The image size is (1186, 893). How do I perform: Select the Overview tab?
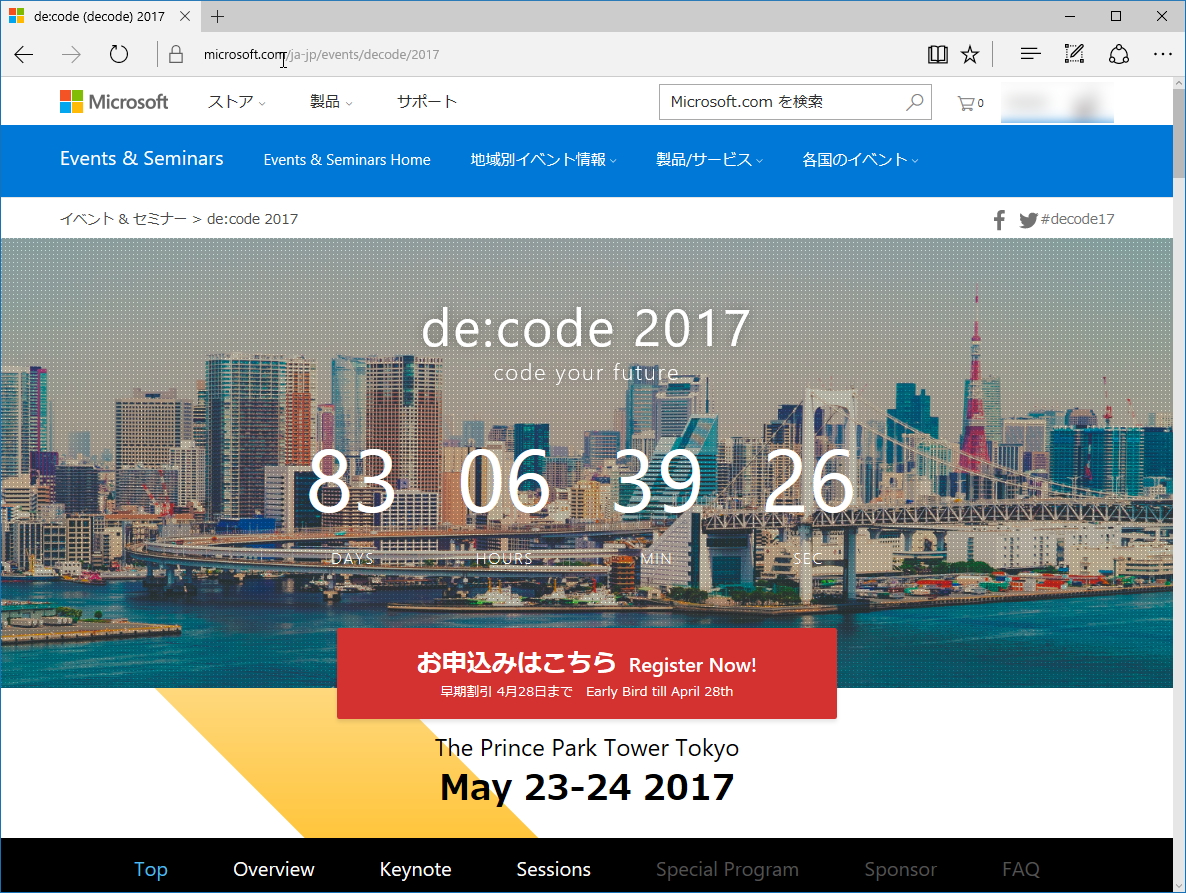click(273, 869)
